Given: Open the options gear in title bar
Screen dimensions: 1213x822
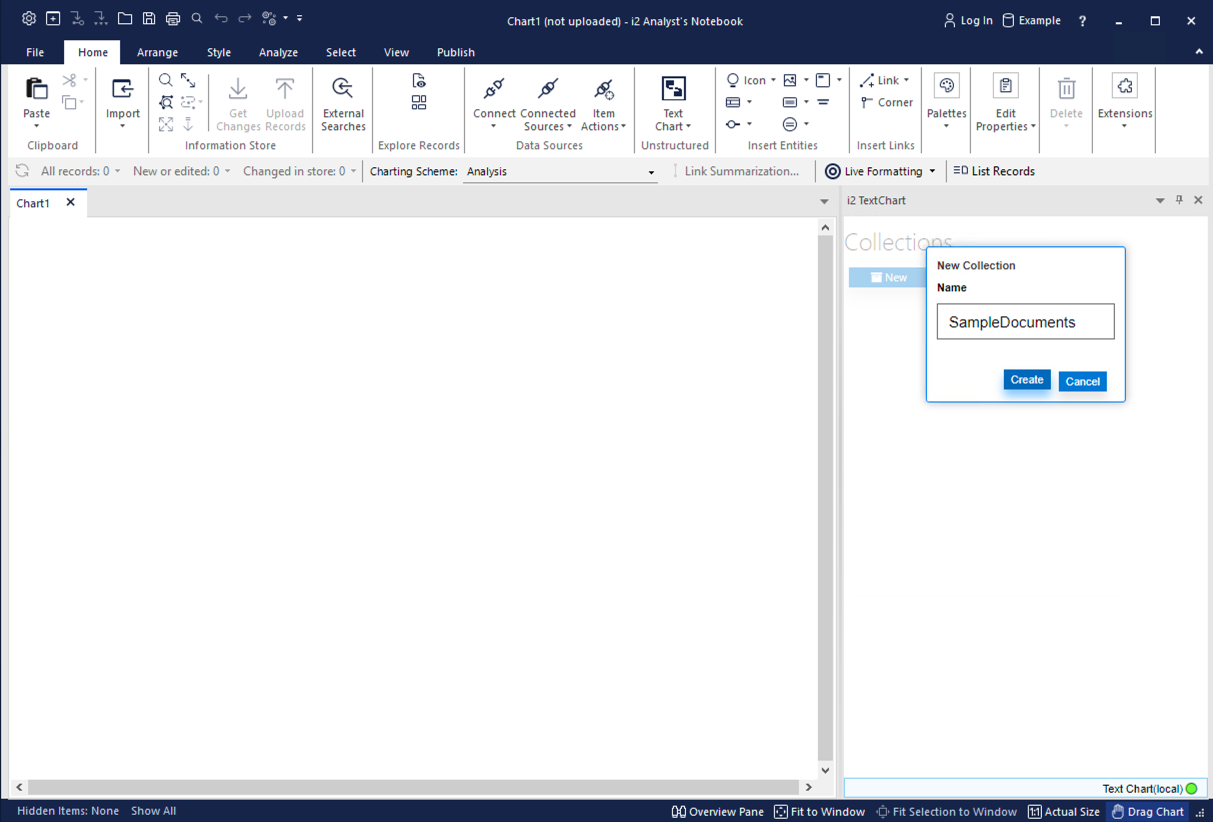Looking at the screenshot, I should click(x=29, y=18).
